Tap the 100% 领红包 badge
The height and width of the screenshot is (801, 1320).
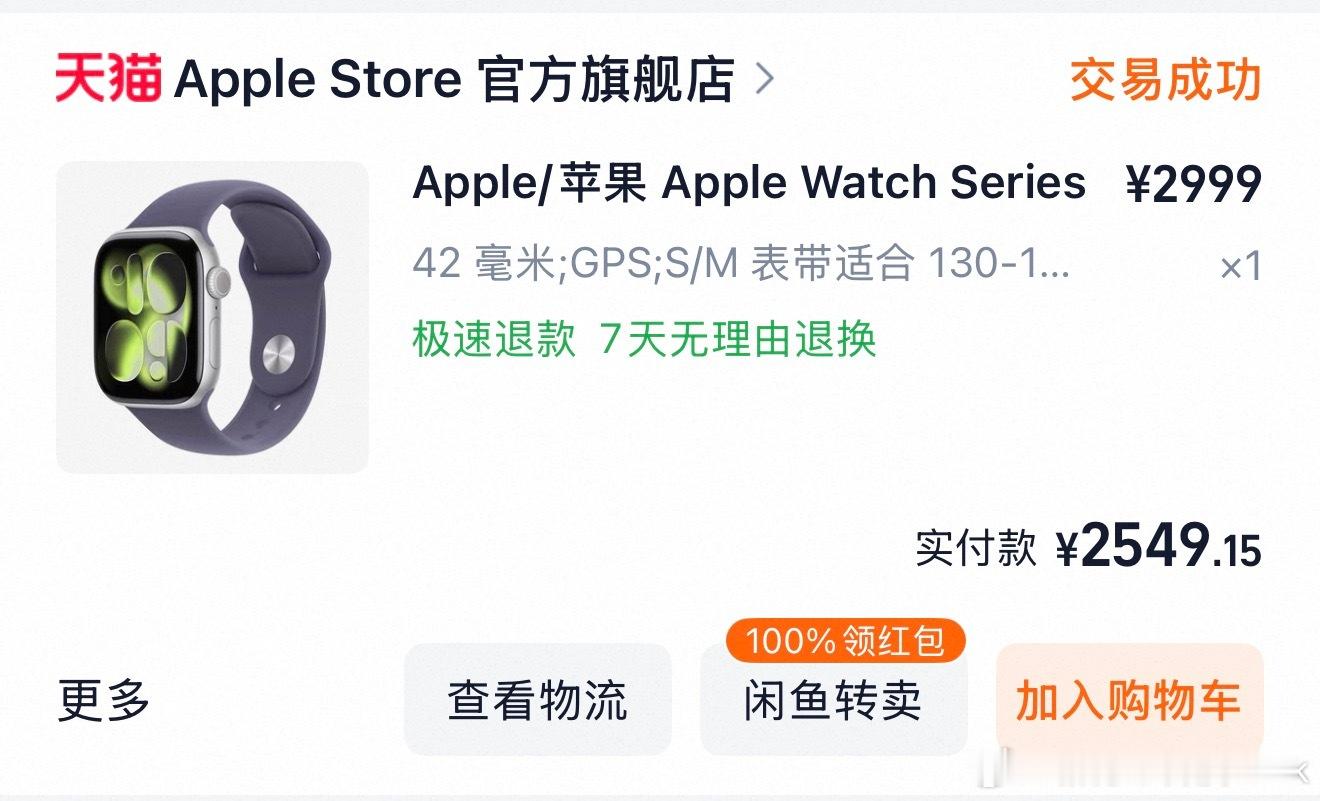[844, 641]
